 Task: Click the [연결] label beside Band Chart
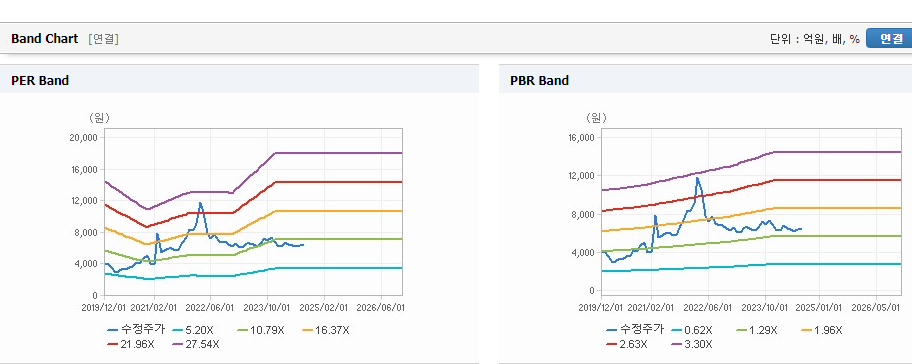pyautogui.click(x=104, y=39)
